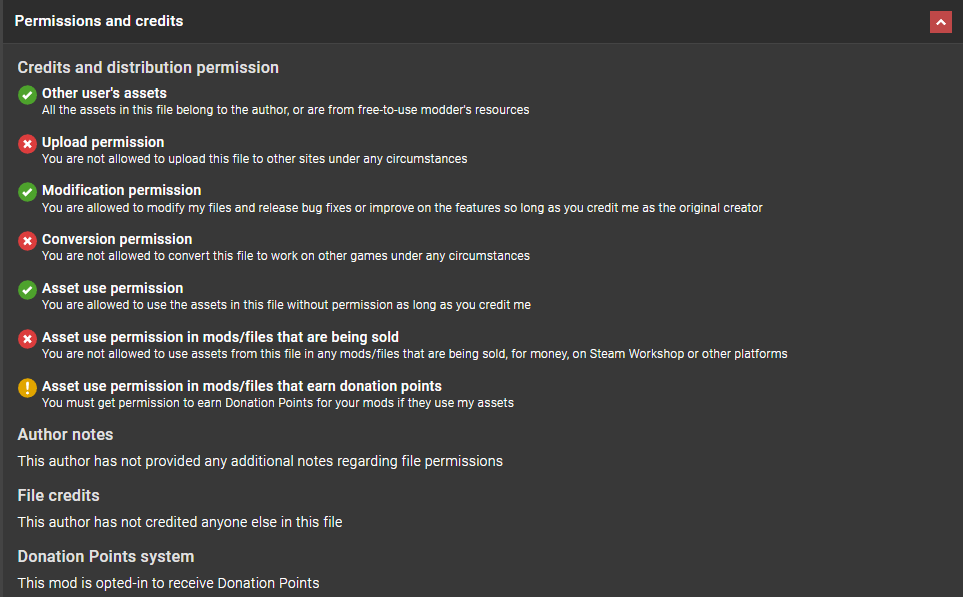This screenshot has width=963, height=597.
Task: Click the File credits heading
Action: point(58,495)
